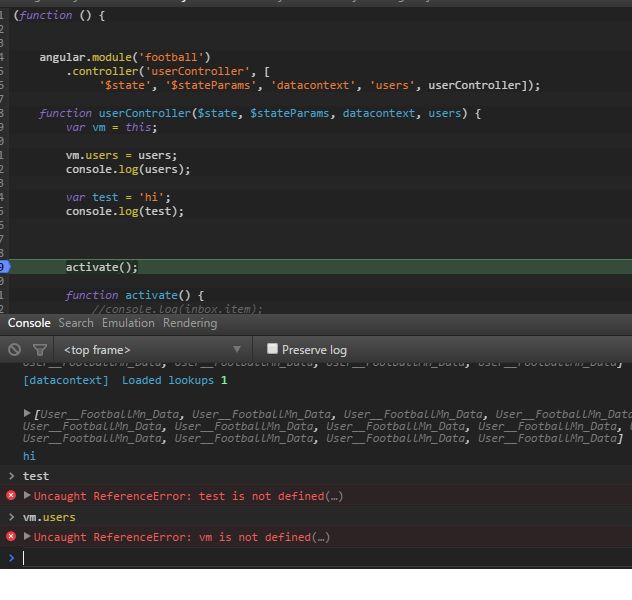Click ".controller('userController', [" in the source
632x600 pixels.
point(168,71)
